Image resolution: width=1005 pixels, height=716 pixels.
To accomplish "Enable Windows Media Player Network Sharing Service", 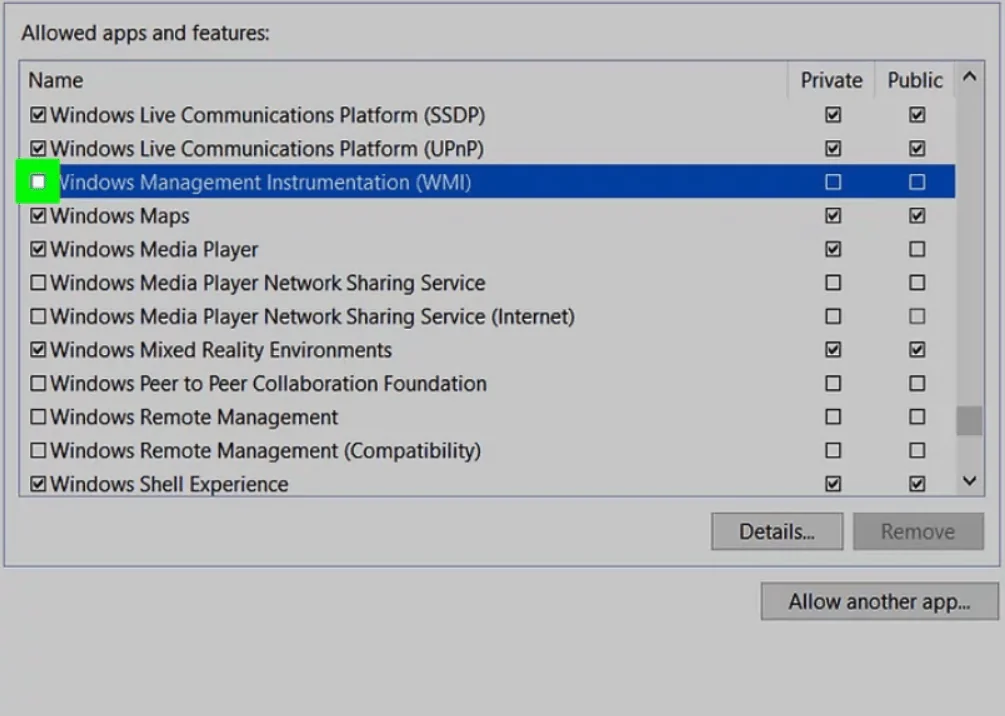I will (37, 282).
